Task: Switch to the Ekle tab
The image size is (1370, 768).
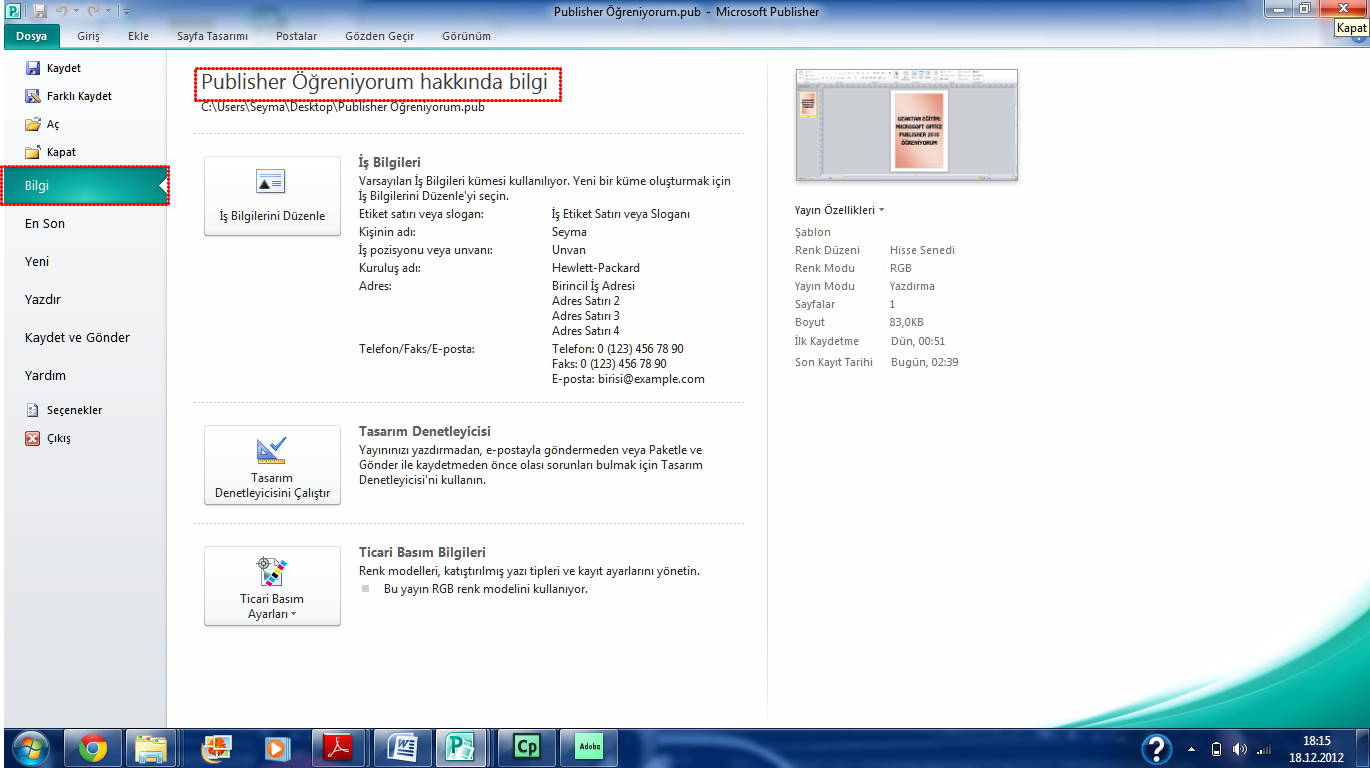Action: (x=138, y=36)
